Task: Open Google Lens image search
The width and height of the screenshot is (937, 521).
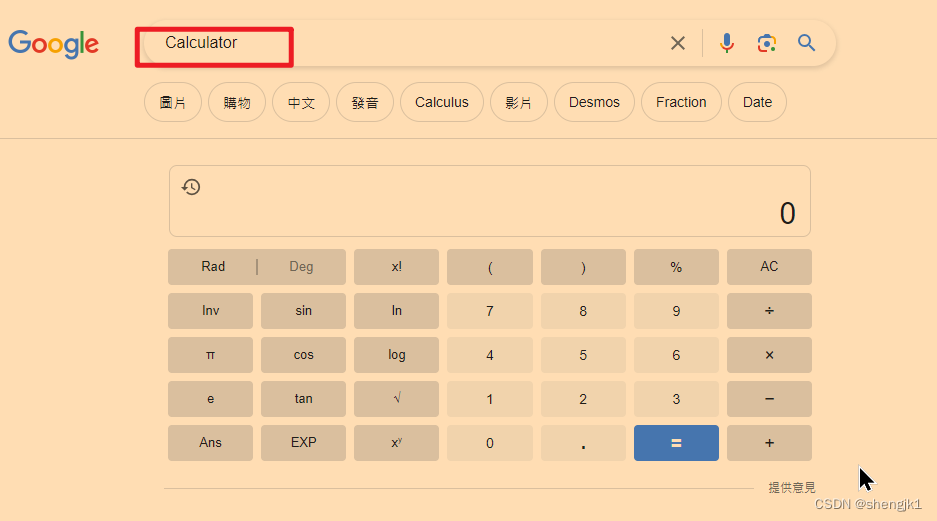Action: coord(767,43)
